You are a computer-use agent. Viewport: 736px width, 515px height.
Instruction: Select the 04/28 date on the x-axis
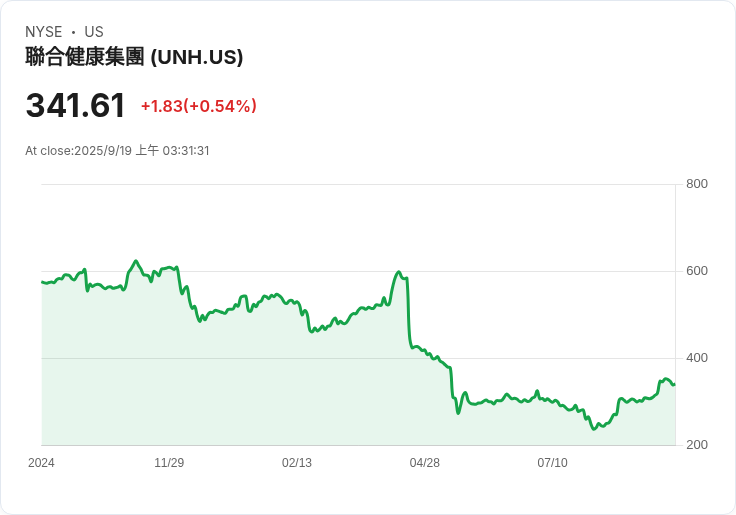point(425,463)
